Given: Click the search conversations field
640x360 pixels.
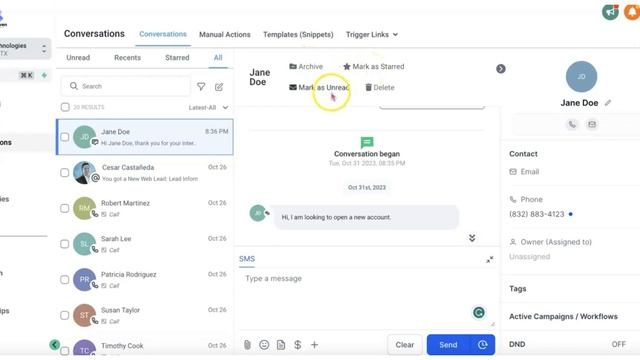Looking at the screenshot, I should 125,86.
